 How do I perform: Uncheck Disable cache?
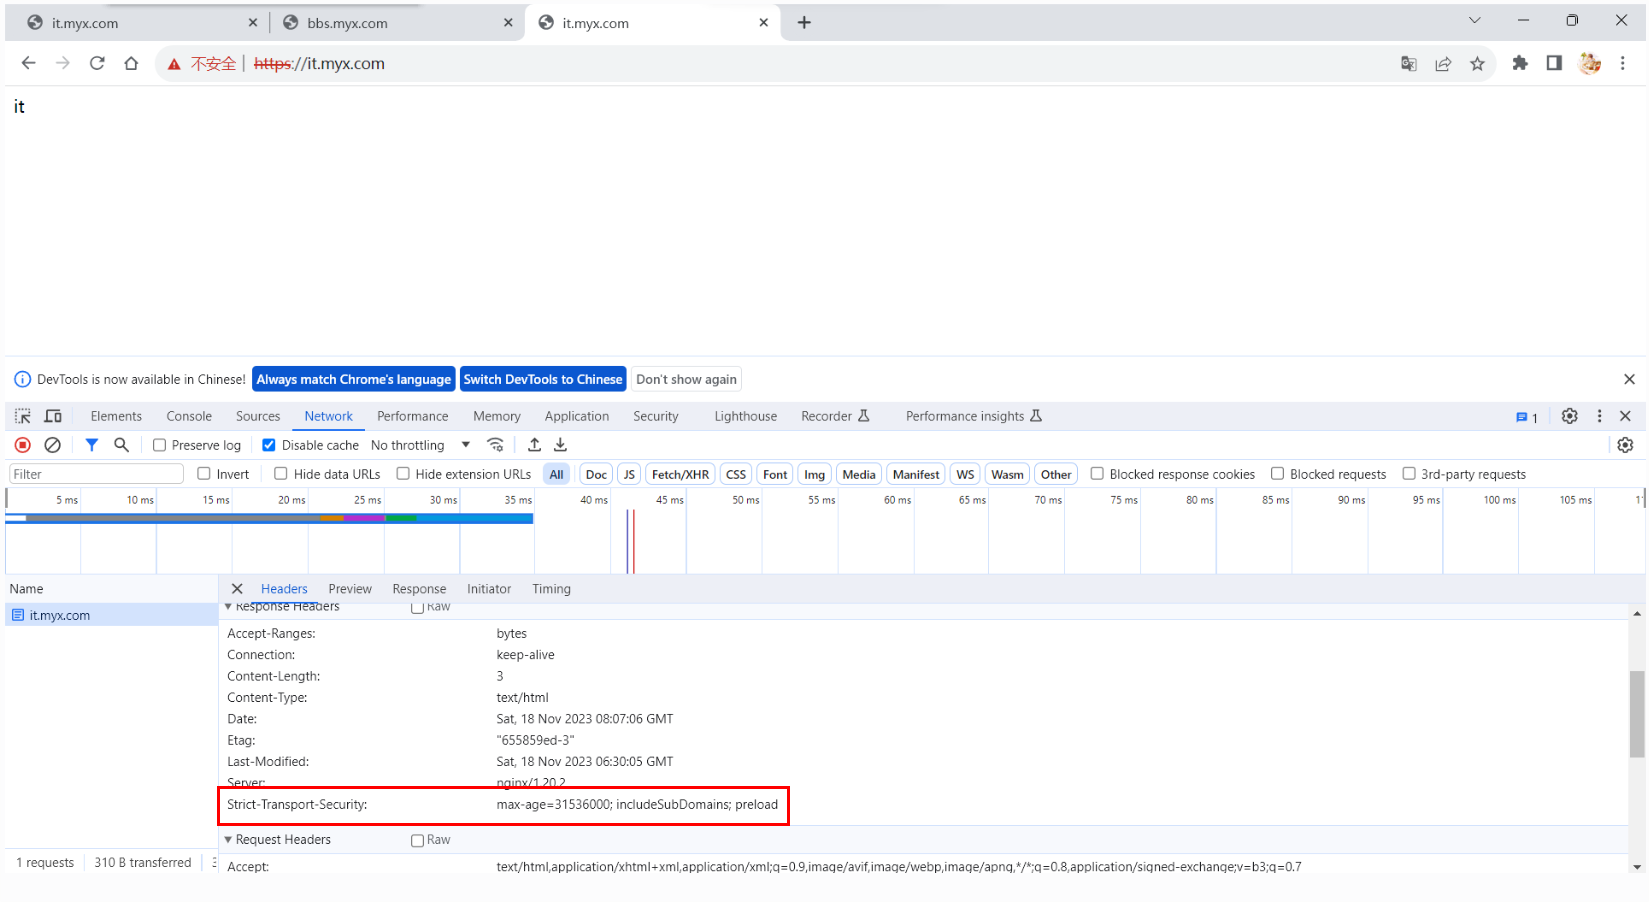tap(268, 445)
